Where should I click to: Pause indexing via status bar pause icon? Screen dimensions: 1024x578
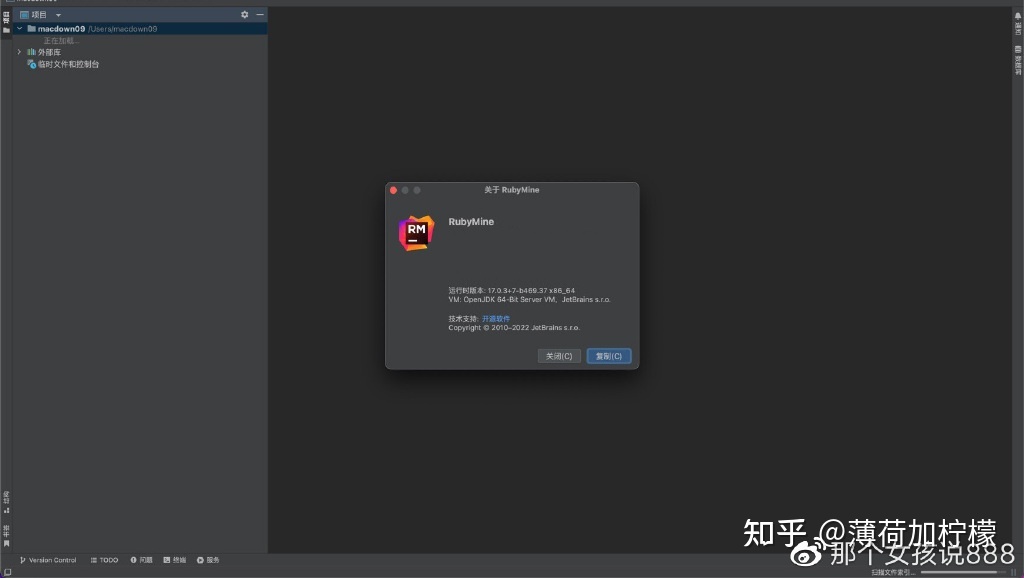point(1014,572)
